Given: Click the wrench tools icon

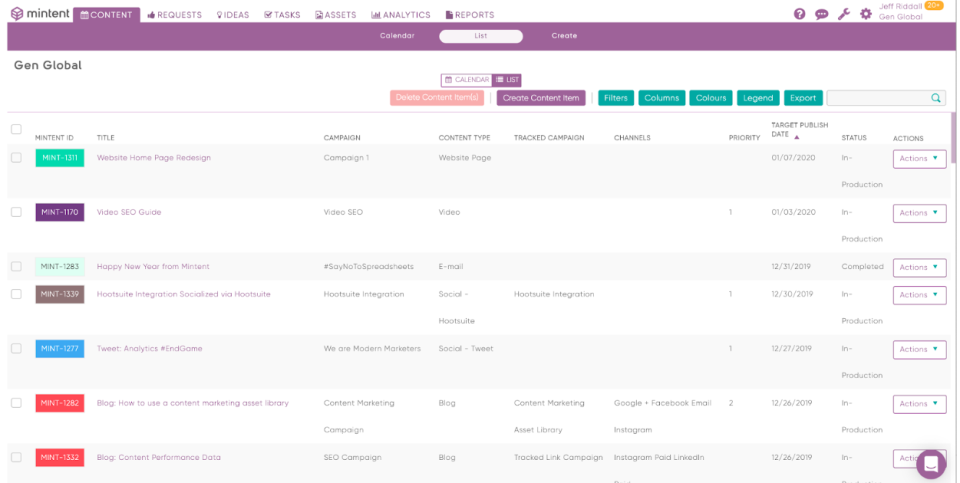Looking at the screenshot, I should (x=844, y=13).
